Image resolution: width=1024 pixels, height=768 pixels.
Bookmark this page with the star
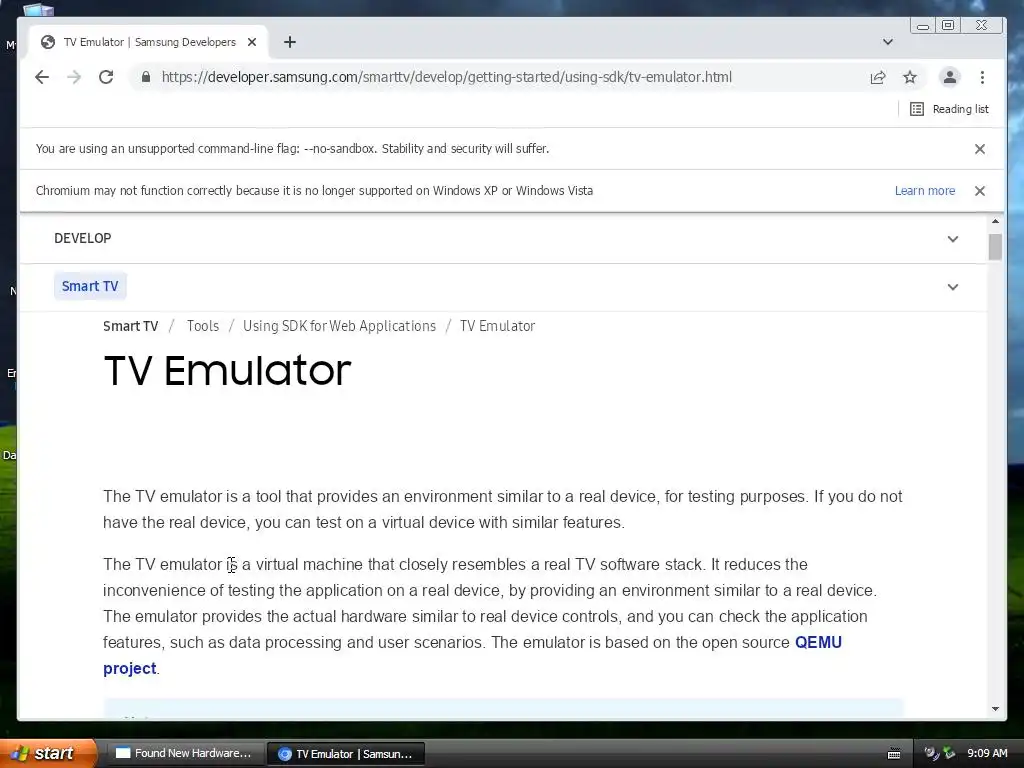click(910, 77)
